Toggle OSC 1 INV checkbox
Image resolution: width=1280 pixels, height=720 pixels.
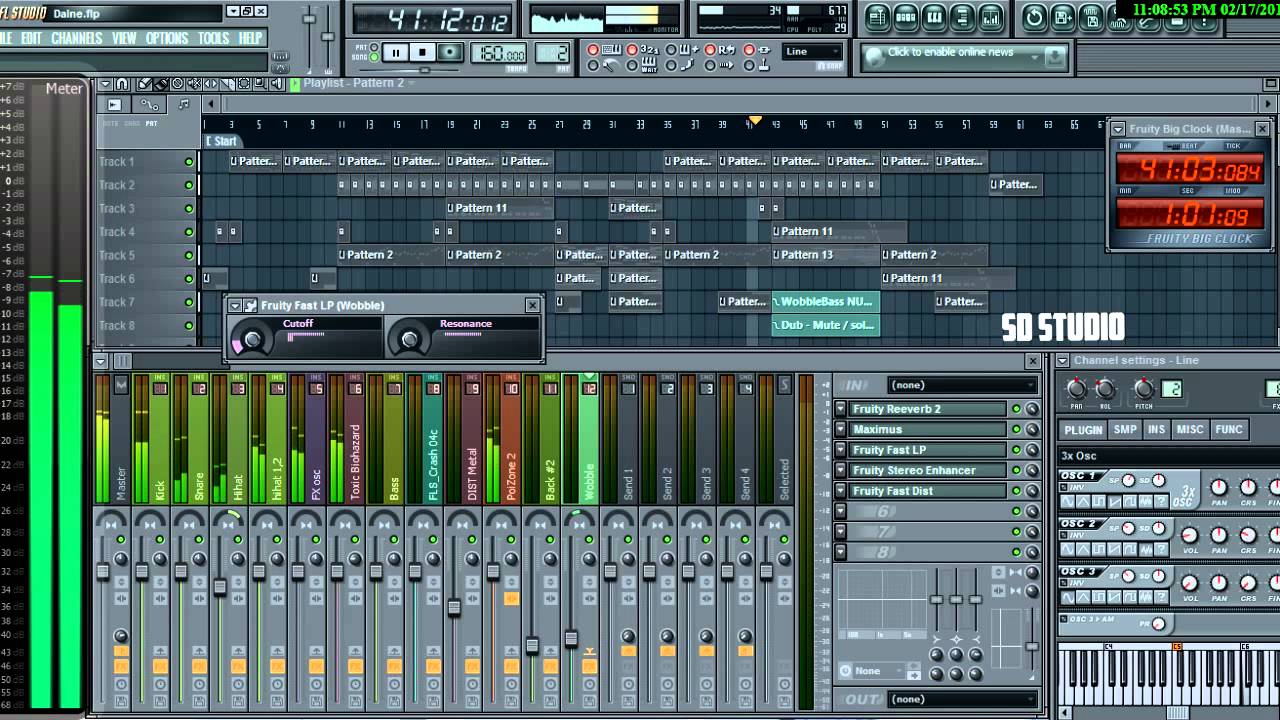pyautogui.click(x=1063, y=487)
